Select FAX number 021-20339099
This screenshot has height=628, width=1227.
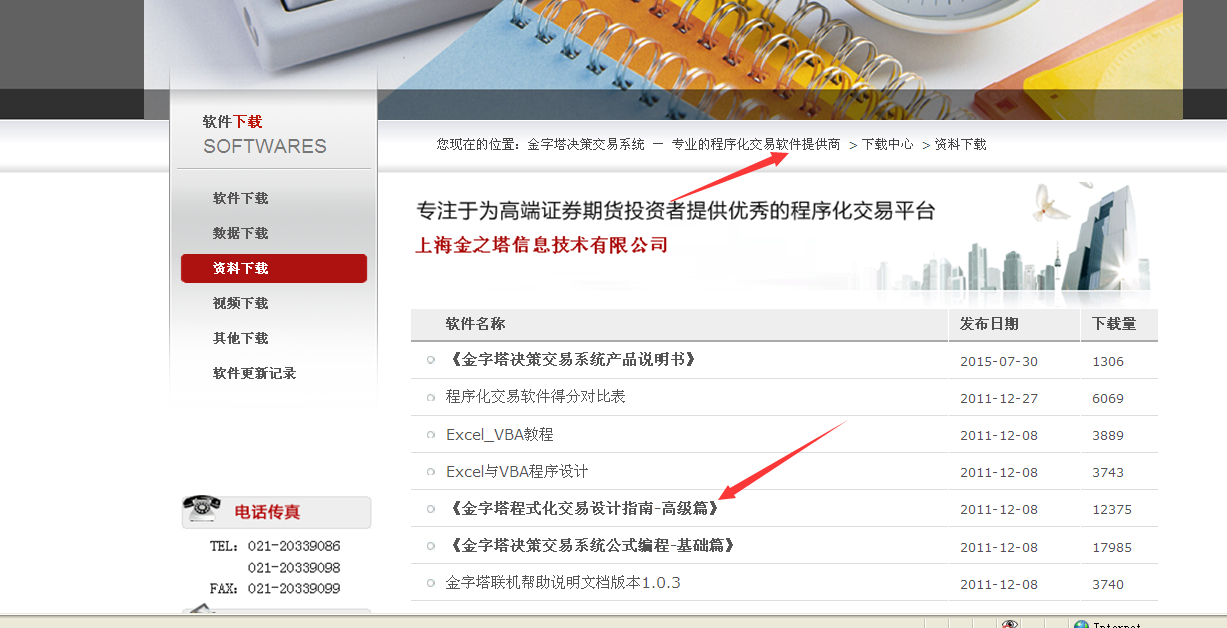pyautogui.click(x=294, y=589)
